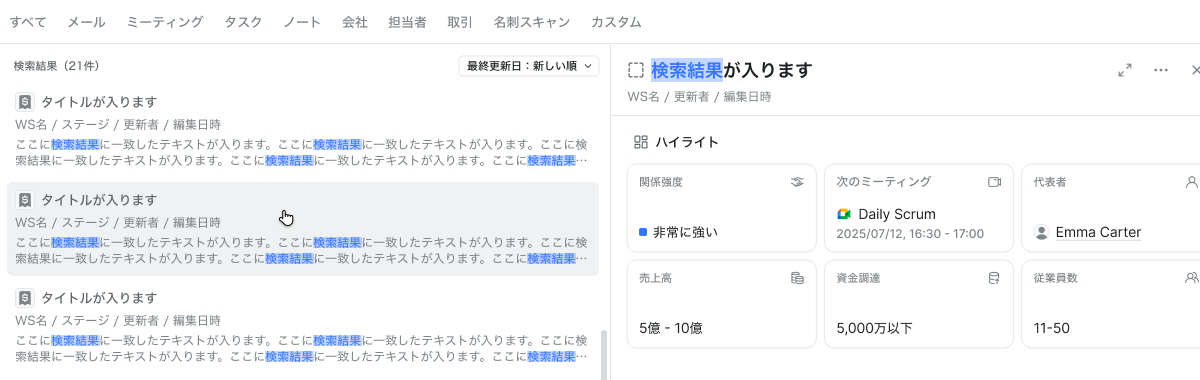Click the 検索結果(21件) count label

pyautogui.click(x=57, y=66)
